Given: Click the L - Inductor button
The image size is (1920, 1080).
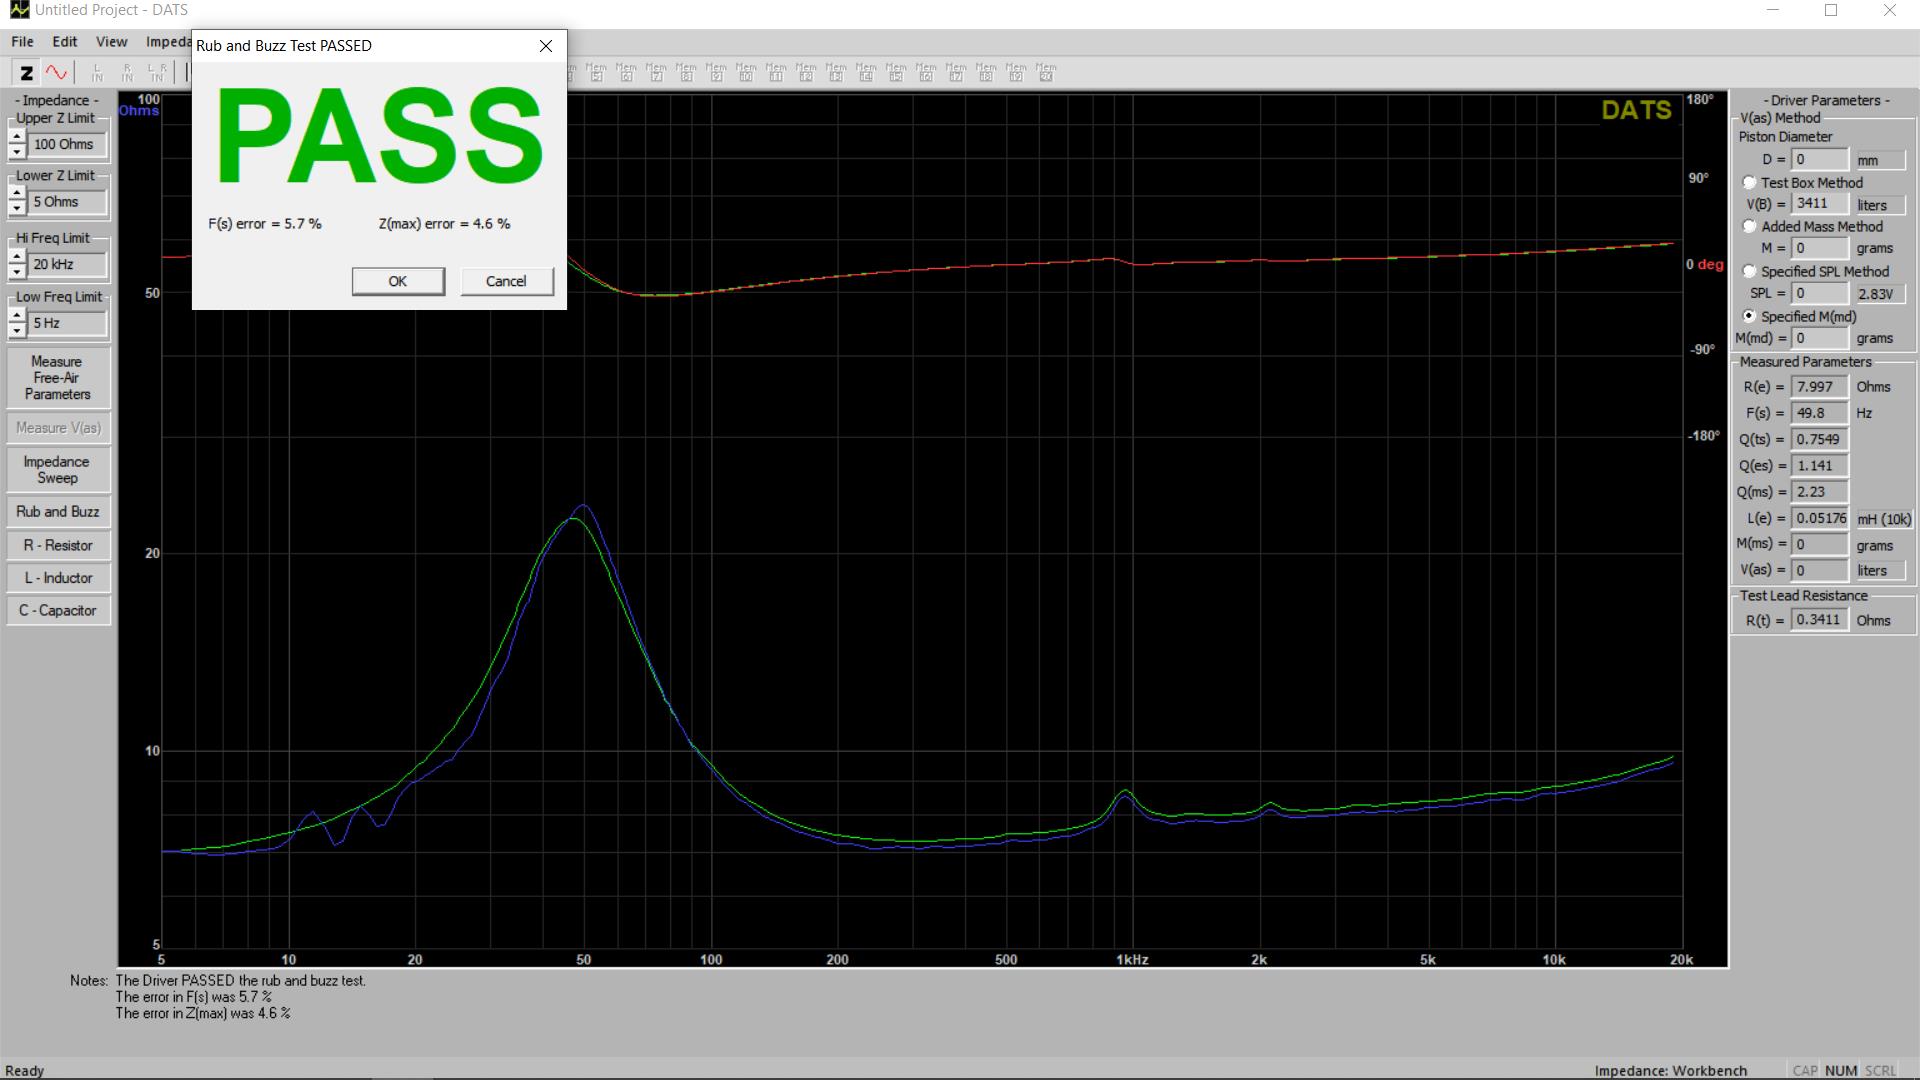Looking at the screenshot, I should tap(57, 578).
